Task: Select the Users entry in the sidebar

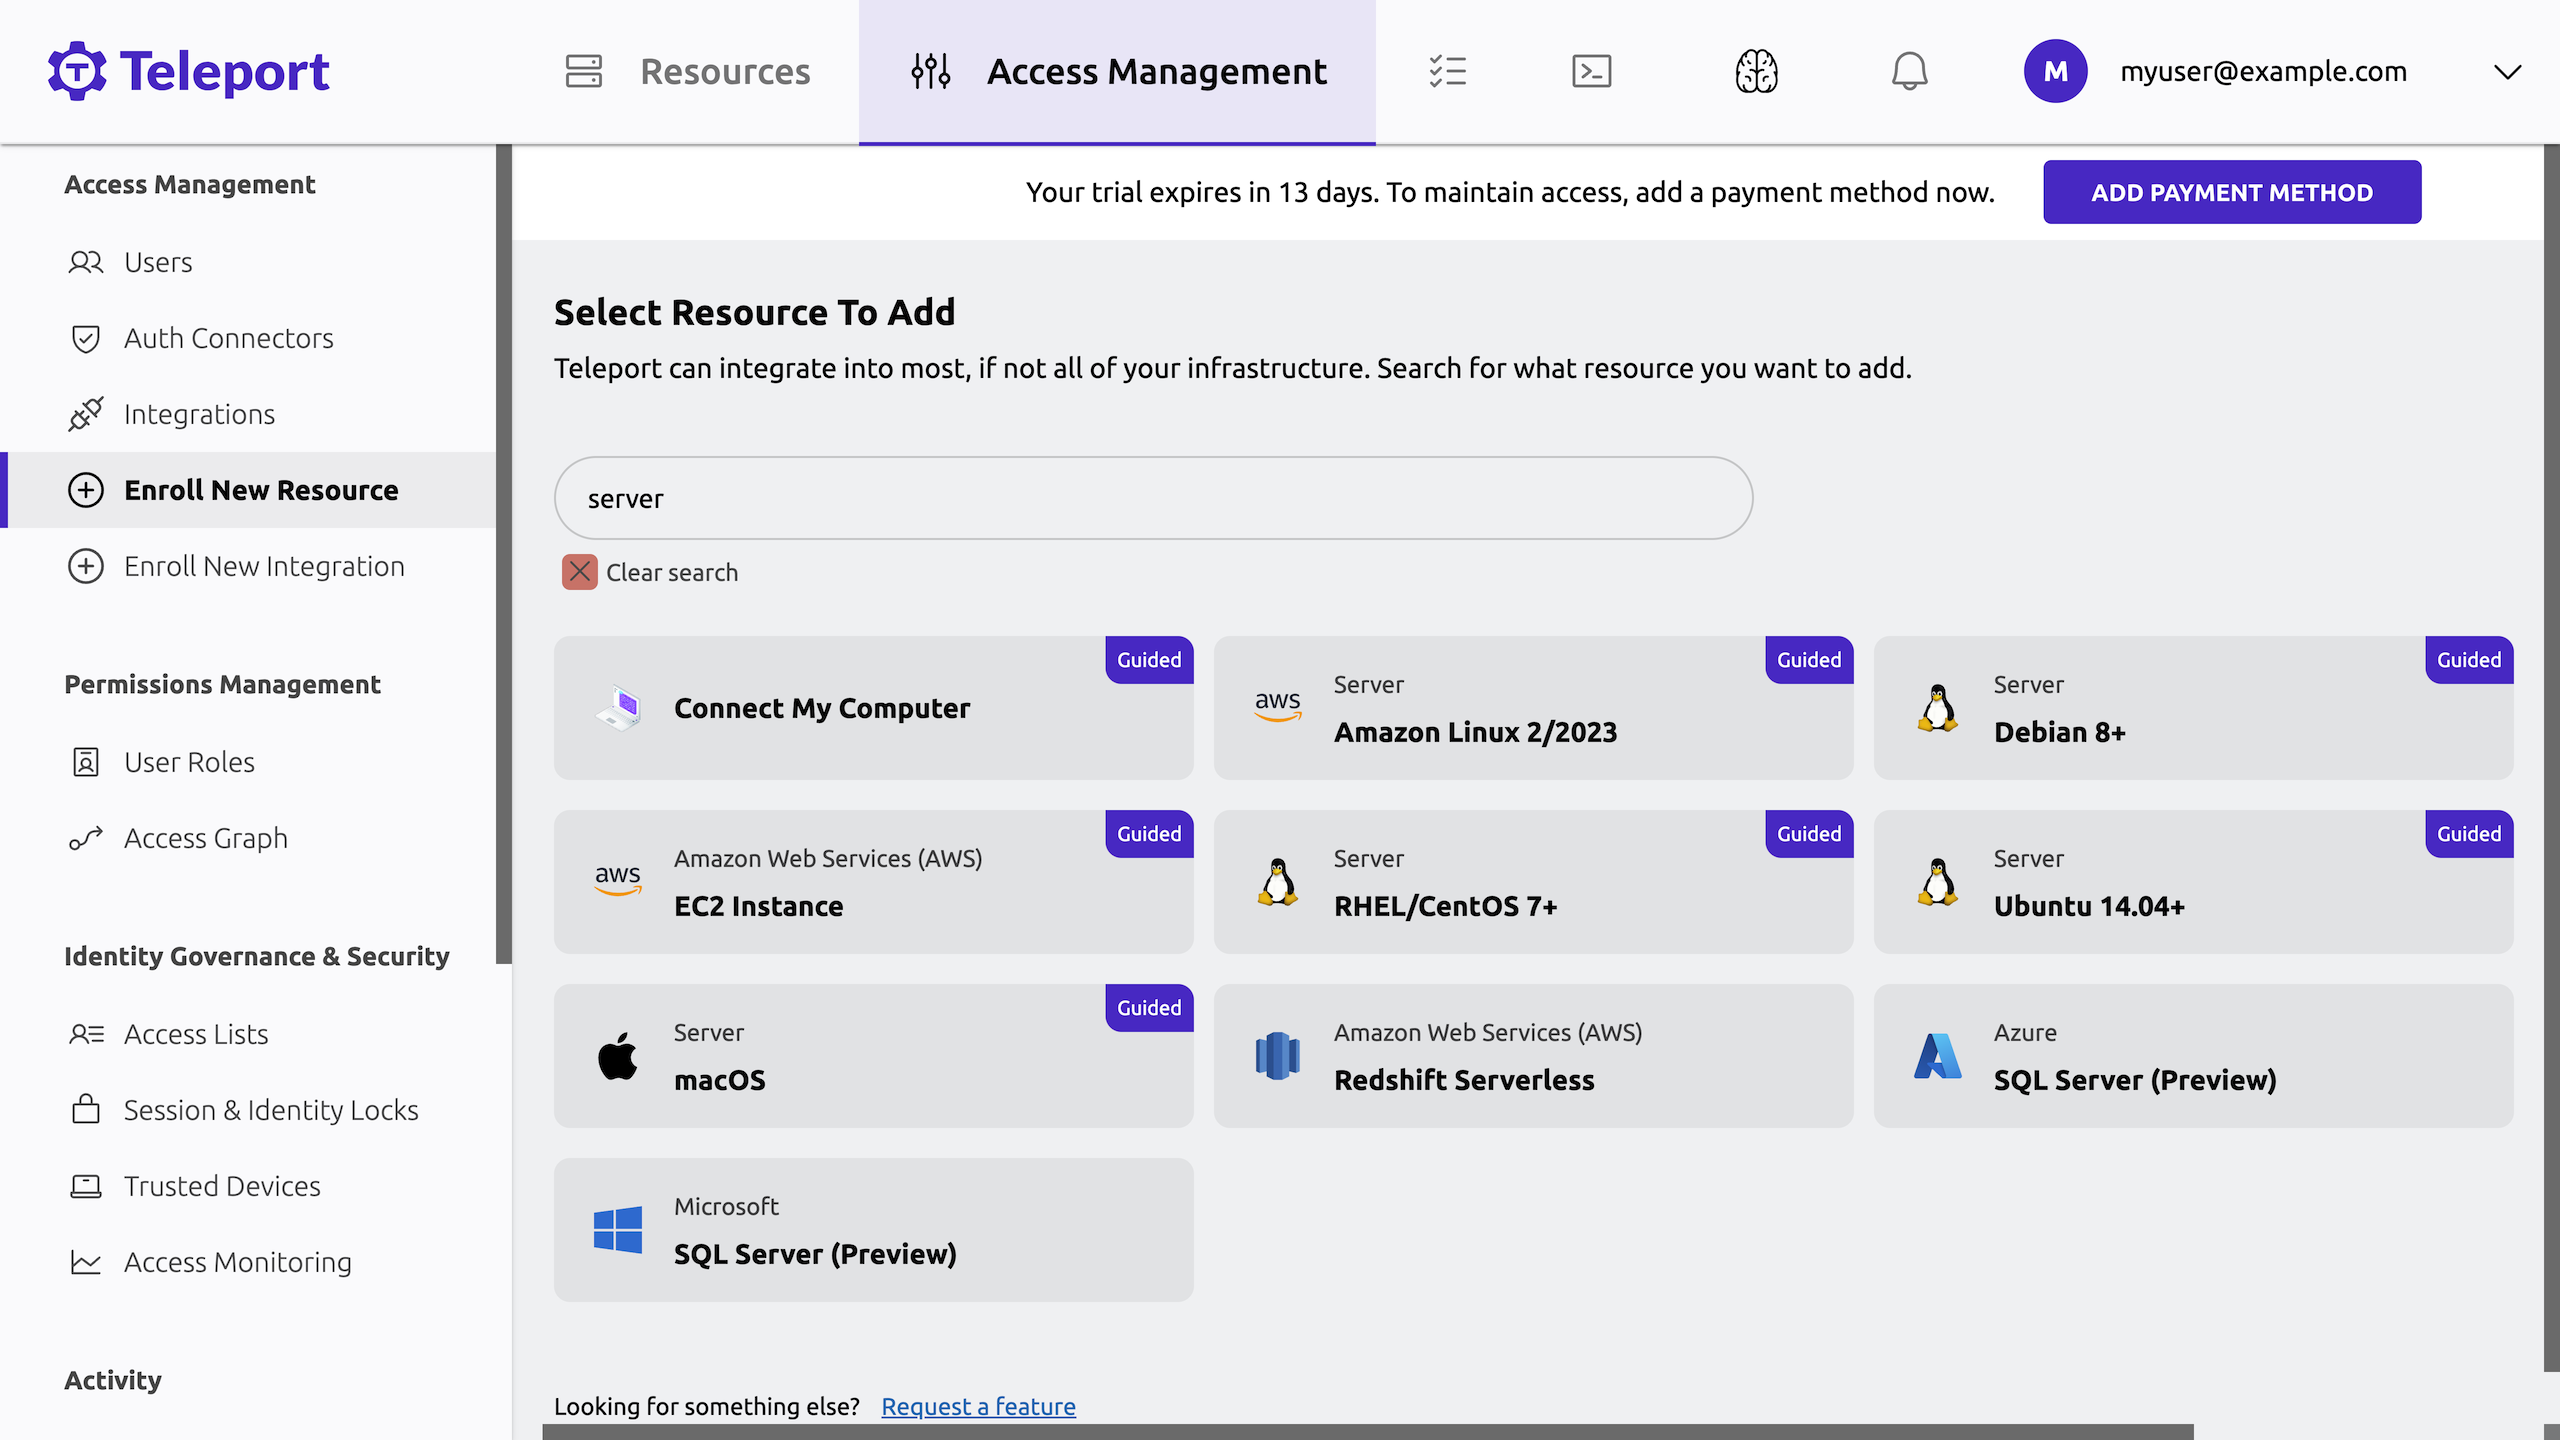Action: pos(158,261)
